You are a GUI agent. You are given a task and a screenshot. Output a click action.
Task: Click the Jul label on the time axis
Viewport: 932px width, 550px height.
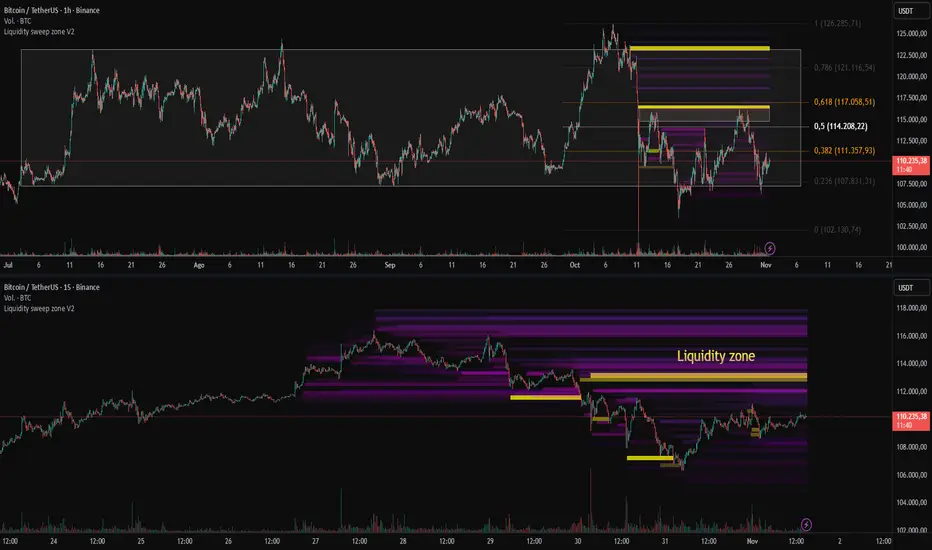pos(8,265)
